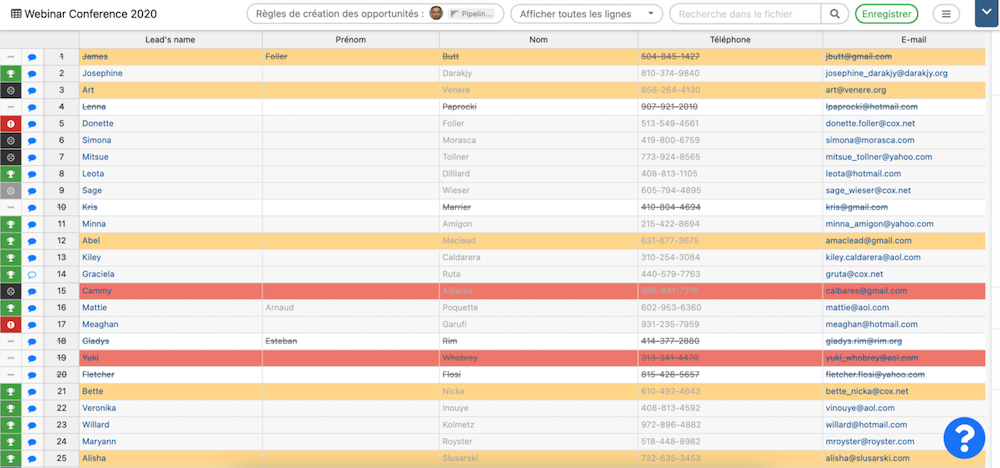1000x468 pixels.
Task: Select the Nom cell Garufi
Action: tap(538, 325)
